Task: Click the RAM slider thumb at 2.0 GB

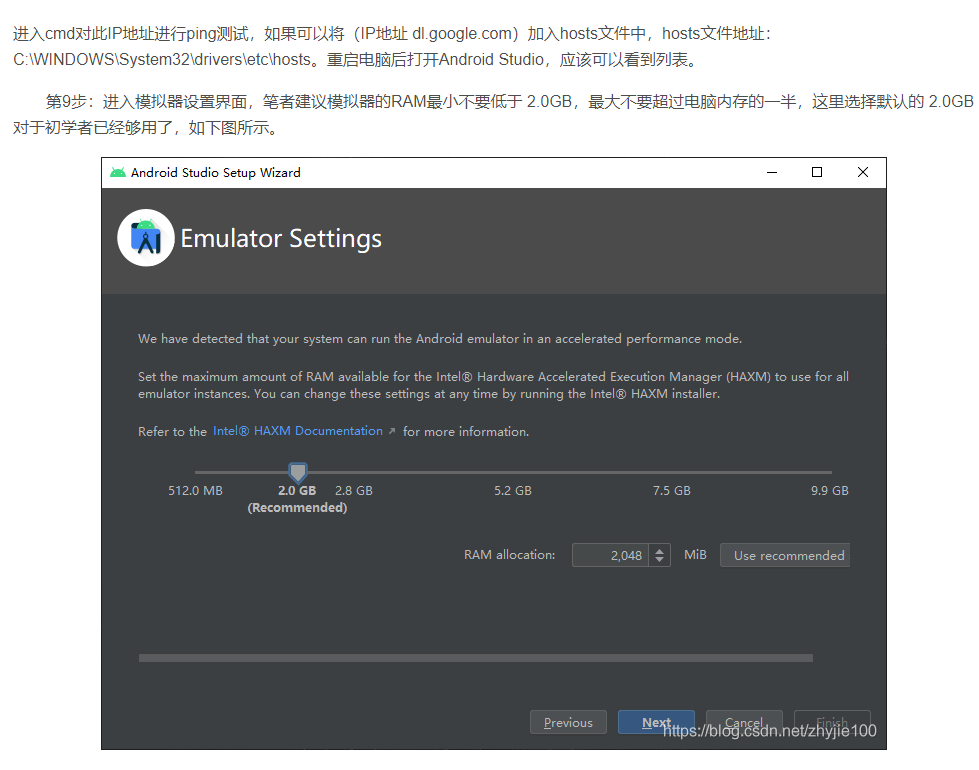Action: (x=298, y=473)
